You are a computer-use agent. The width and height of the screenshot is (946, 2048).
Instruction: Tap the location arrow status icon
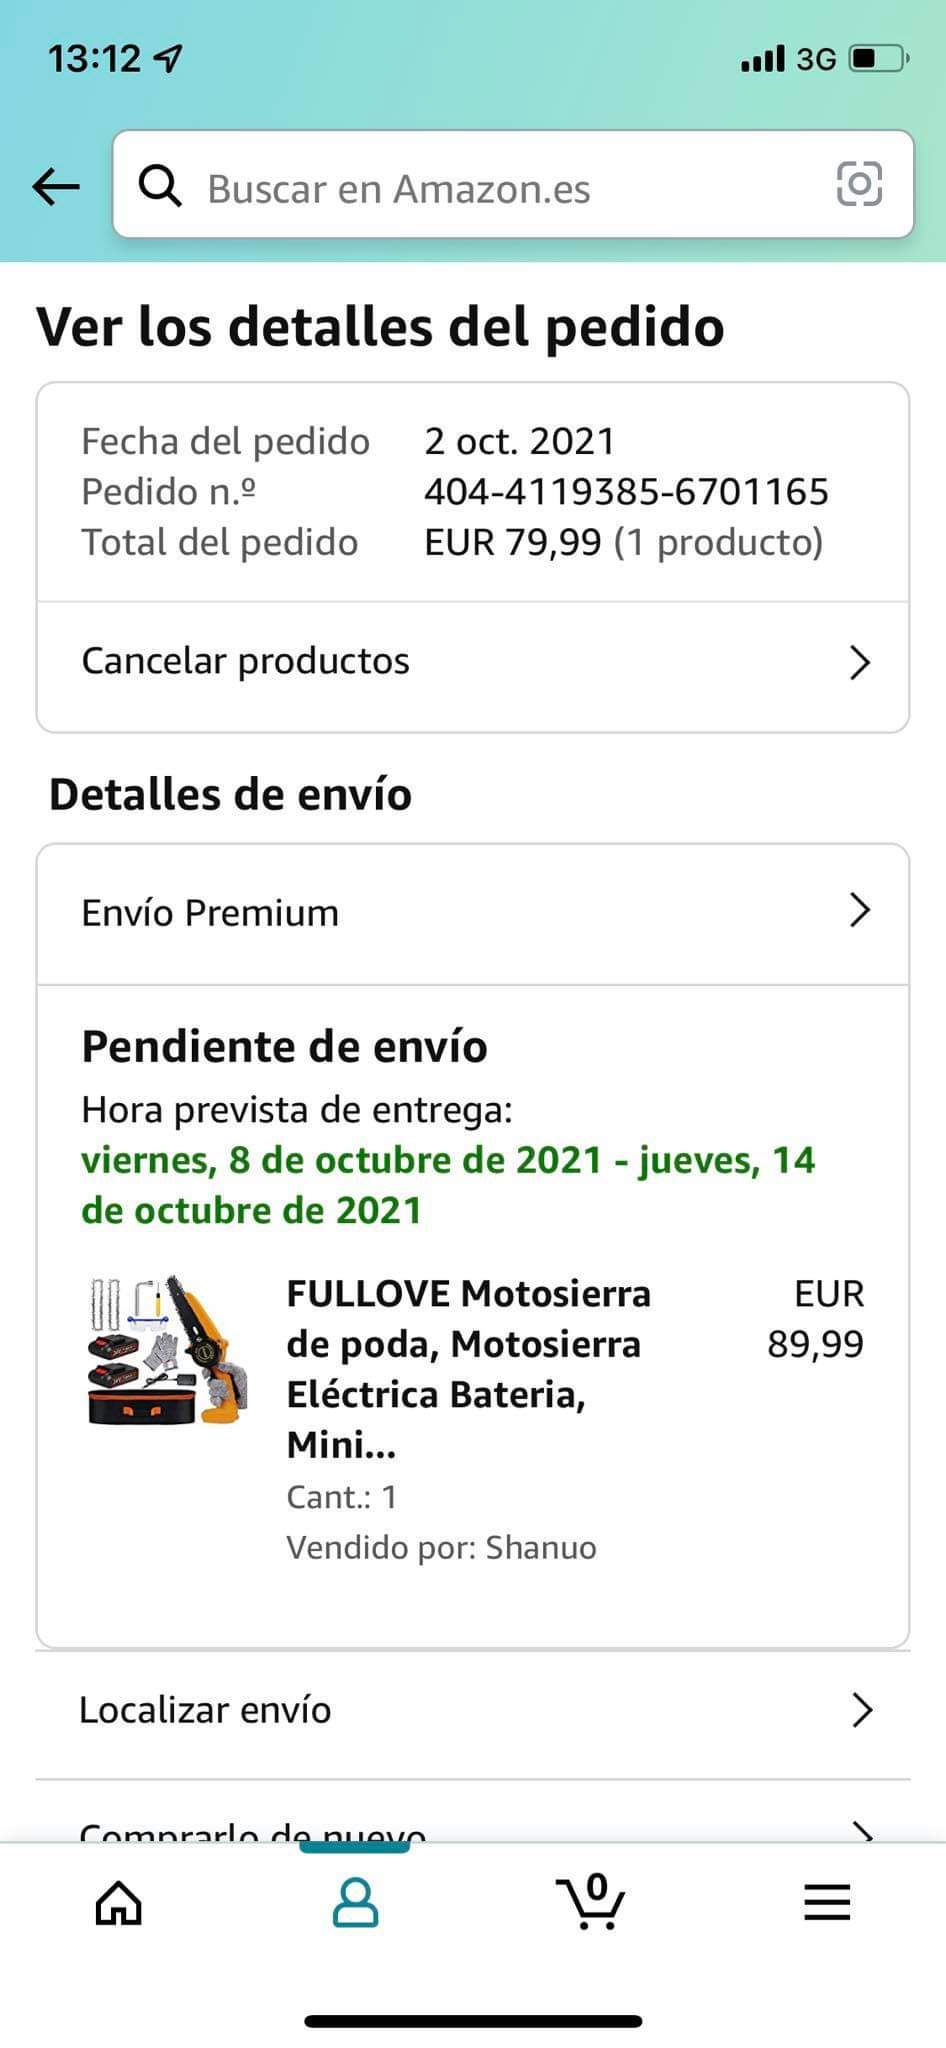point(168,59)
